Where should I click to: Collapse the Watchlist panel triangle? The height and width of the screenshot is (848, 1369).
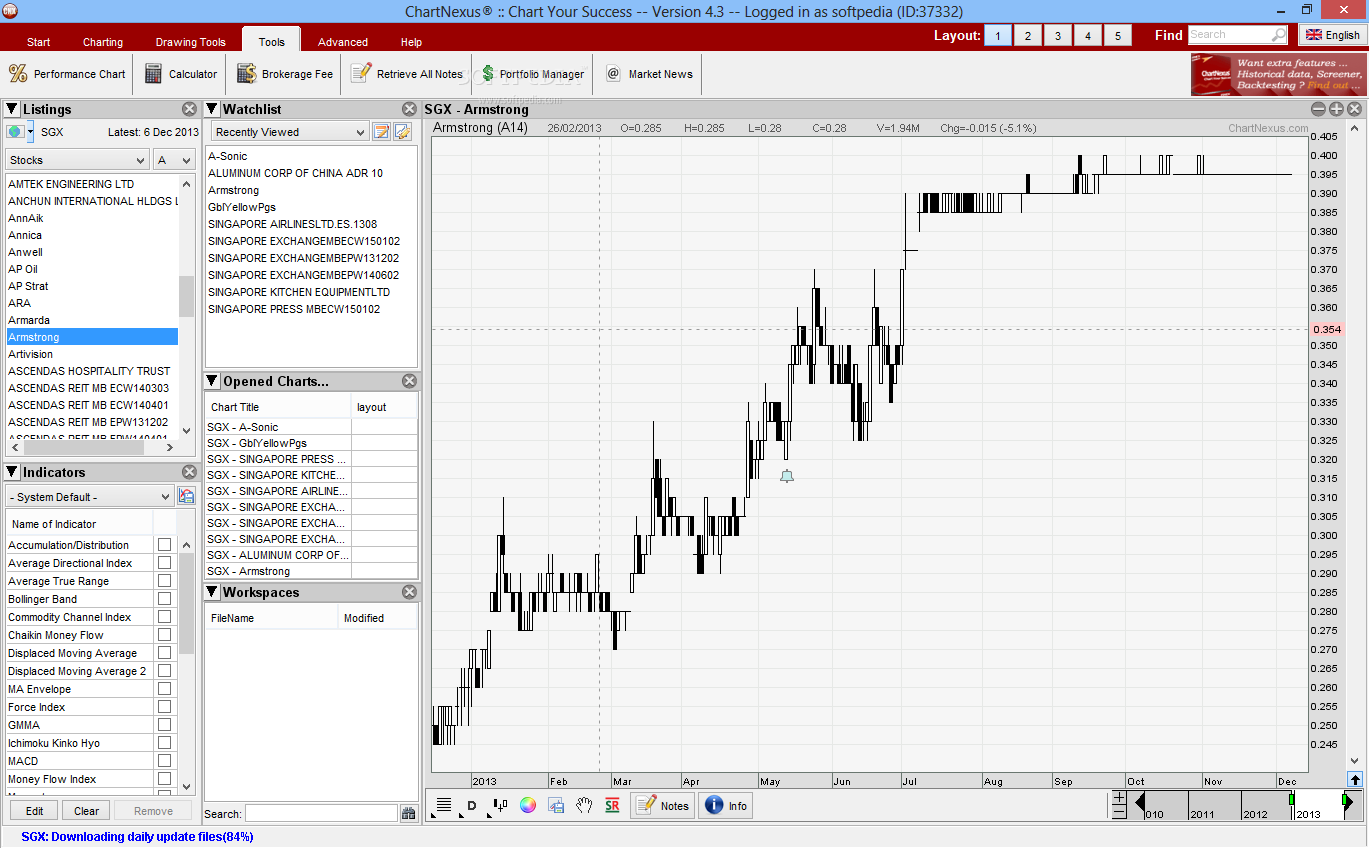point(212,109)
